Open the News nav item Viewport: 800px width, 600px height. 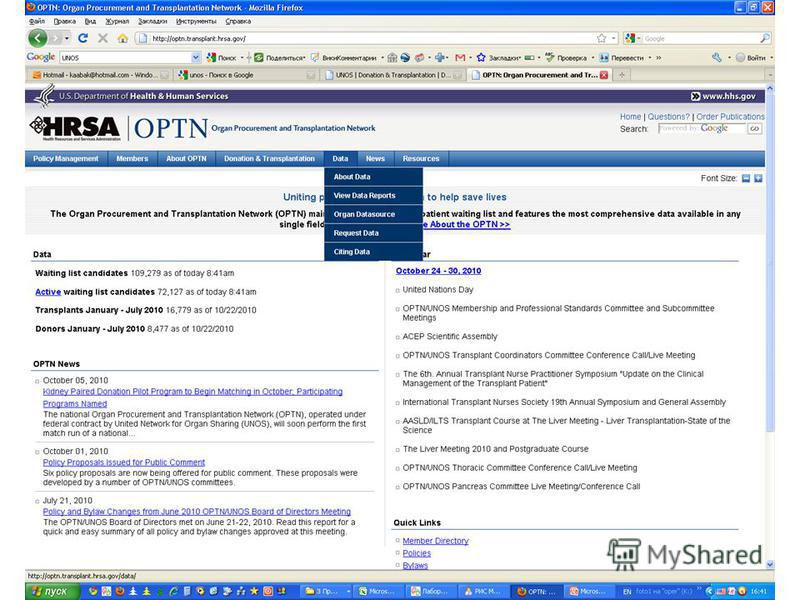[375, 159]
